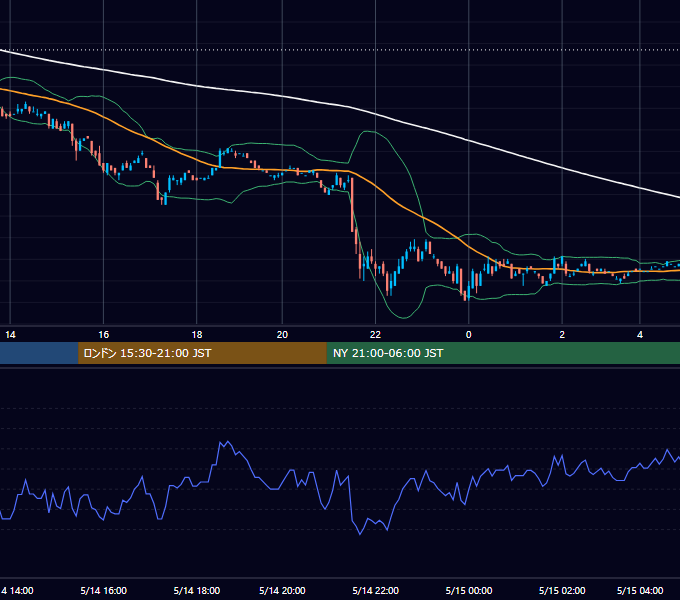Screen dimensions: 680x600
Task: Click the 2 label on the price chart axis
Action: tap(562, 335)
